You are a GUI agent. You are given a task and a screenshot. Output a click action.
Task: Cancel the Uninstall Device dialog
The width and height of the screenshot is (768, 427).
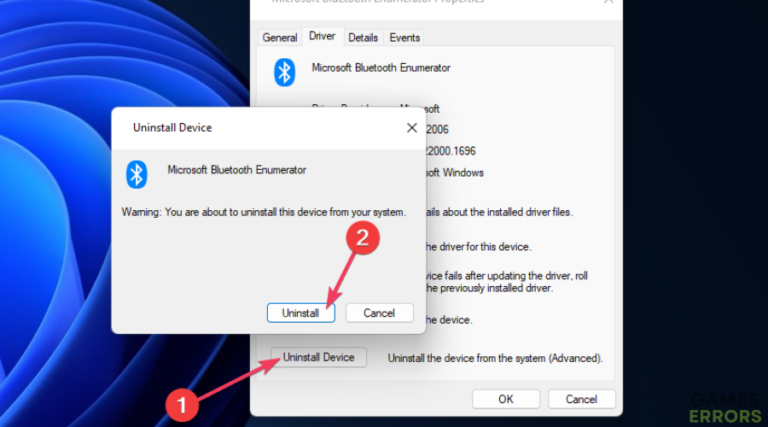pos(379,313)
